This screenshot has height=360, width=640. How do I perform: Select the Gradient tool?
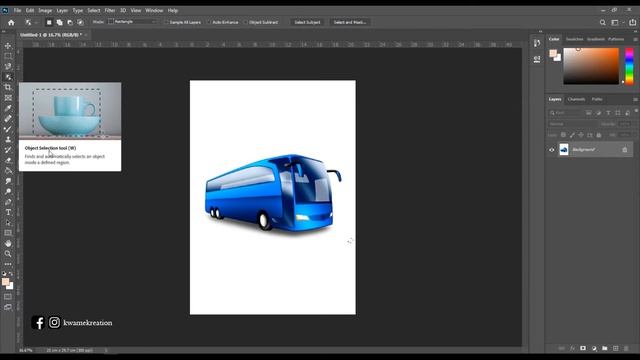(x=8, y=171)
